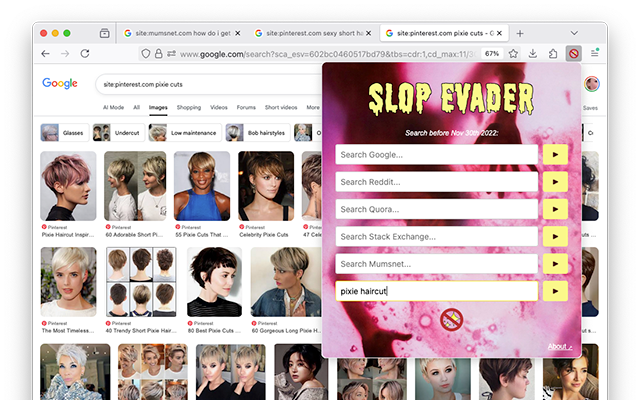Screen dimensions: 640x400
Task: Select the AI Mode search tab
Action: pos(113,107)
